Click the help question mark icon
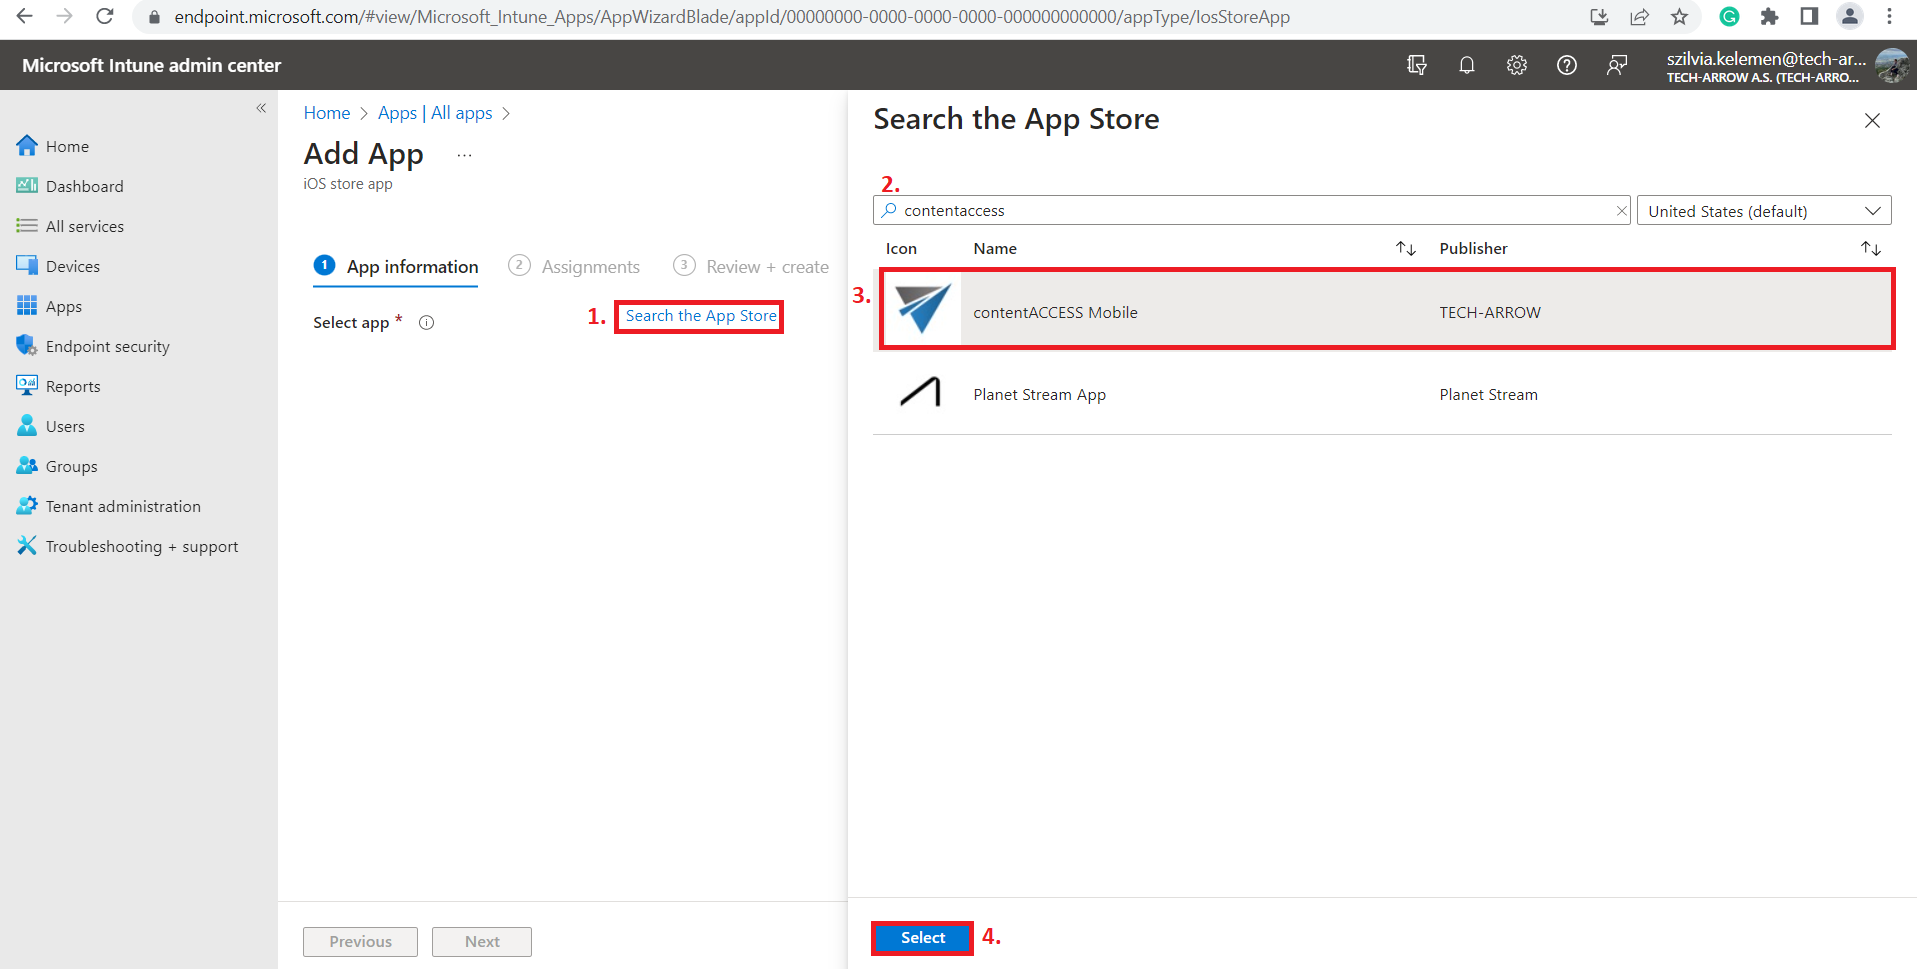The image size is (1917, 969). click(1566, 65)
